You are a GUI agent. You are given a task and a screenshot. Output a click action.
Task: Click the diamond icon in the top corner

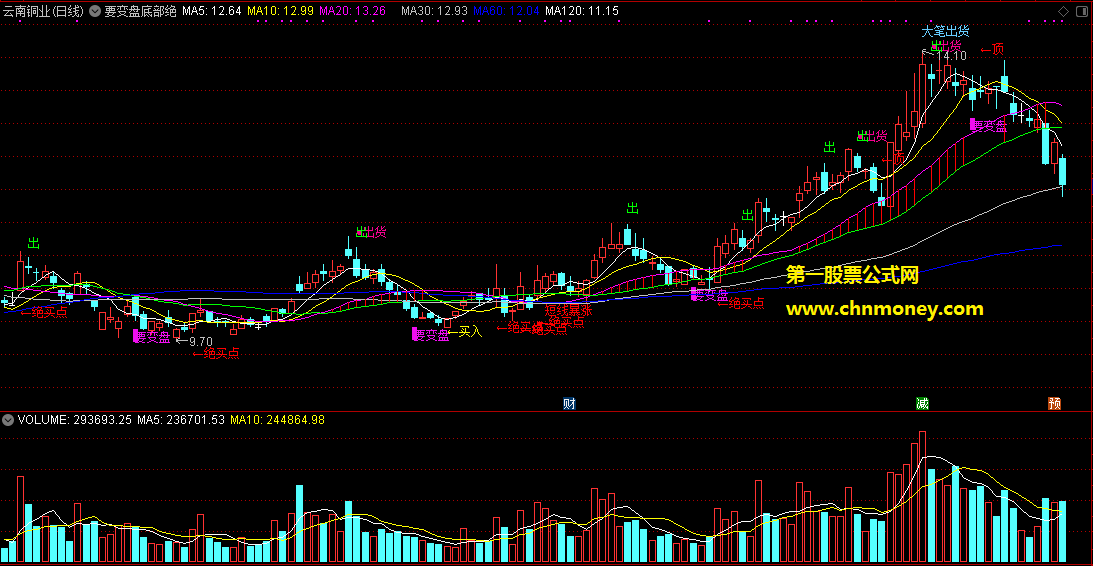[x=1064, y=11]
